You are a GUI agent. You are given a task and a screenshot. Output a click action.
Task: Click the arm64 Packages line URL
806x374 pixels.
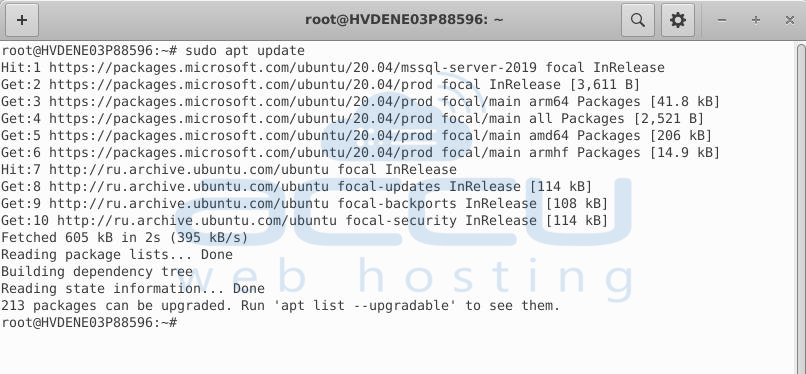point(241,102)
